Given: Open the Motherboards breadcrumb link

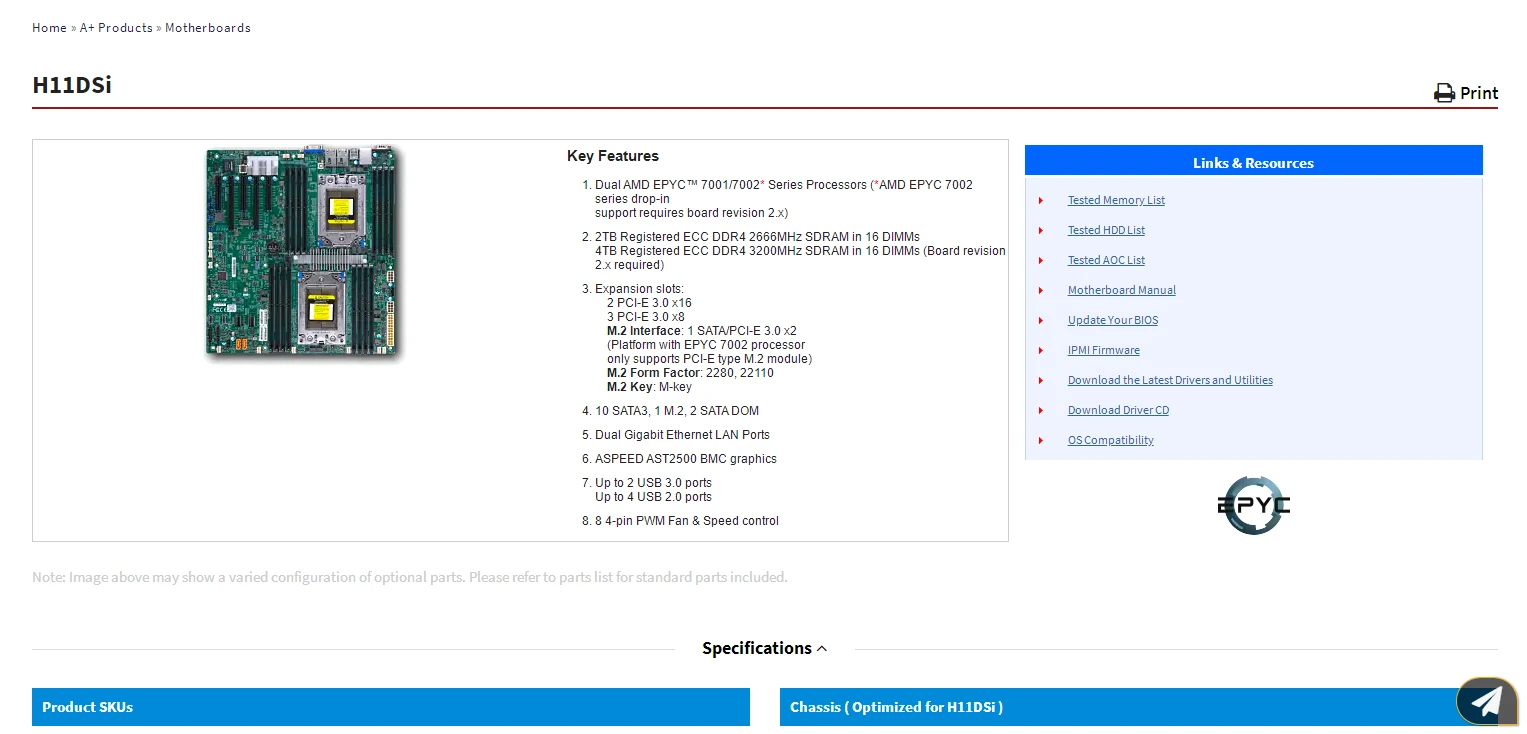Looking at the screenshot, I should point(208,28).
